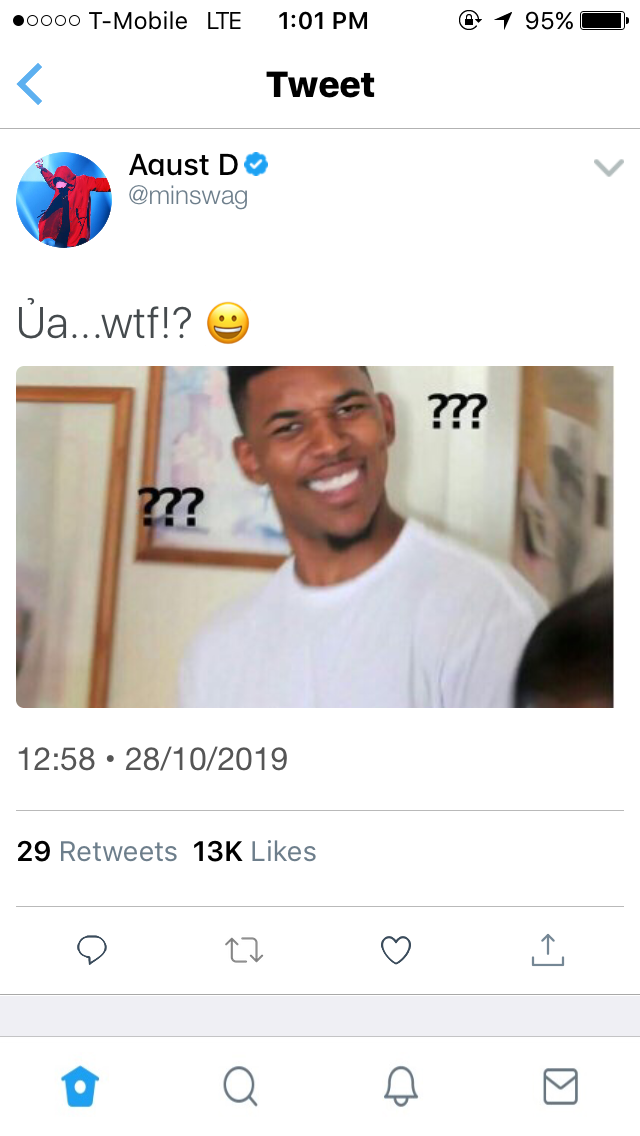
Task: View the 29 Retweets list
Action: [97, 851]
